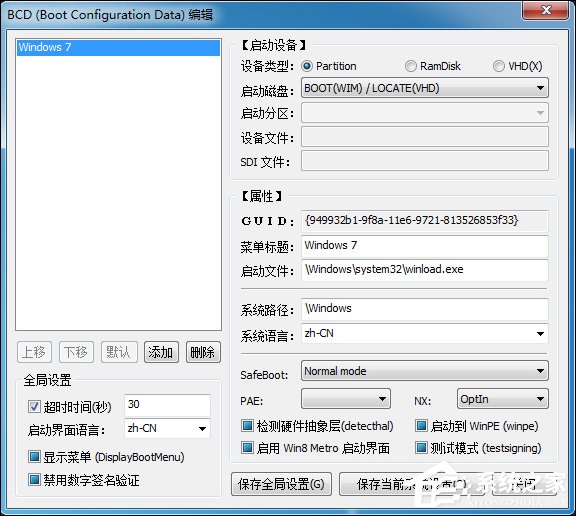Image resolution: width=576 pixels, height=516 pixels.
Task: Toggle the 禁用数字签名验证 checkbox
Action: coord(34,480)
